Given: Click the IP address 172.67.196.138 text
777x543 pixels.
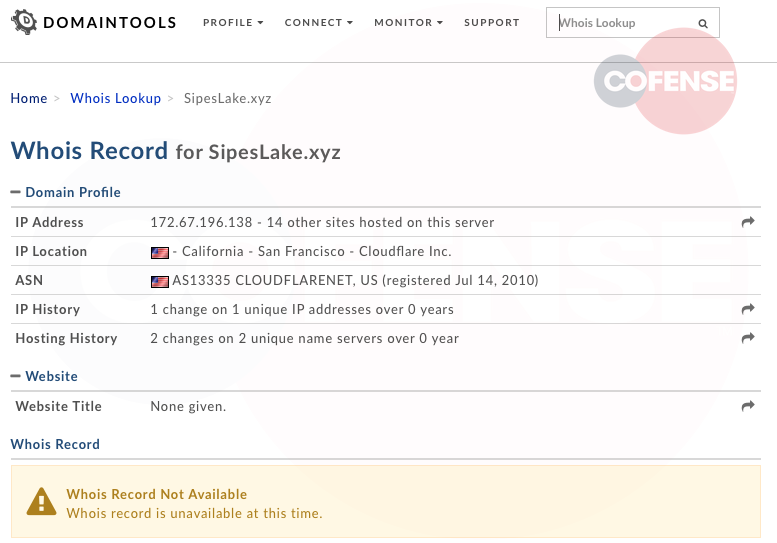Looking at the screenshot, I should (x=201, y=222).
